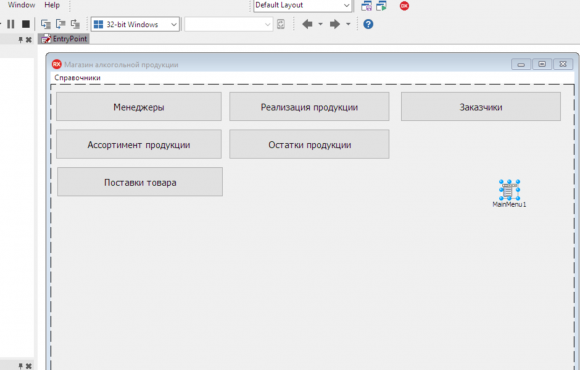Click the blue Help question mark icon
The width and height of the screenshot is (580, 370).
coord(368,24)
